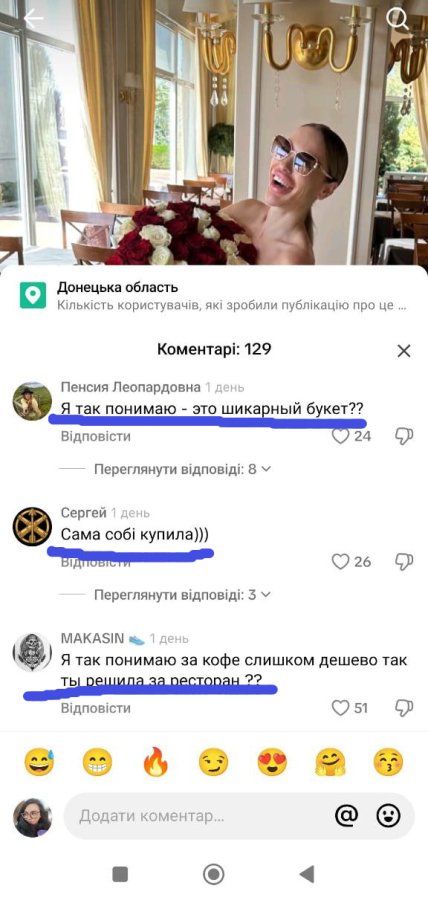Tap green location pin icon
The image size is (428, 900).
pos(33,295)
